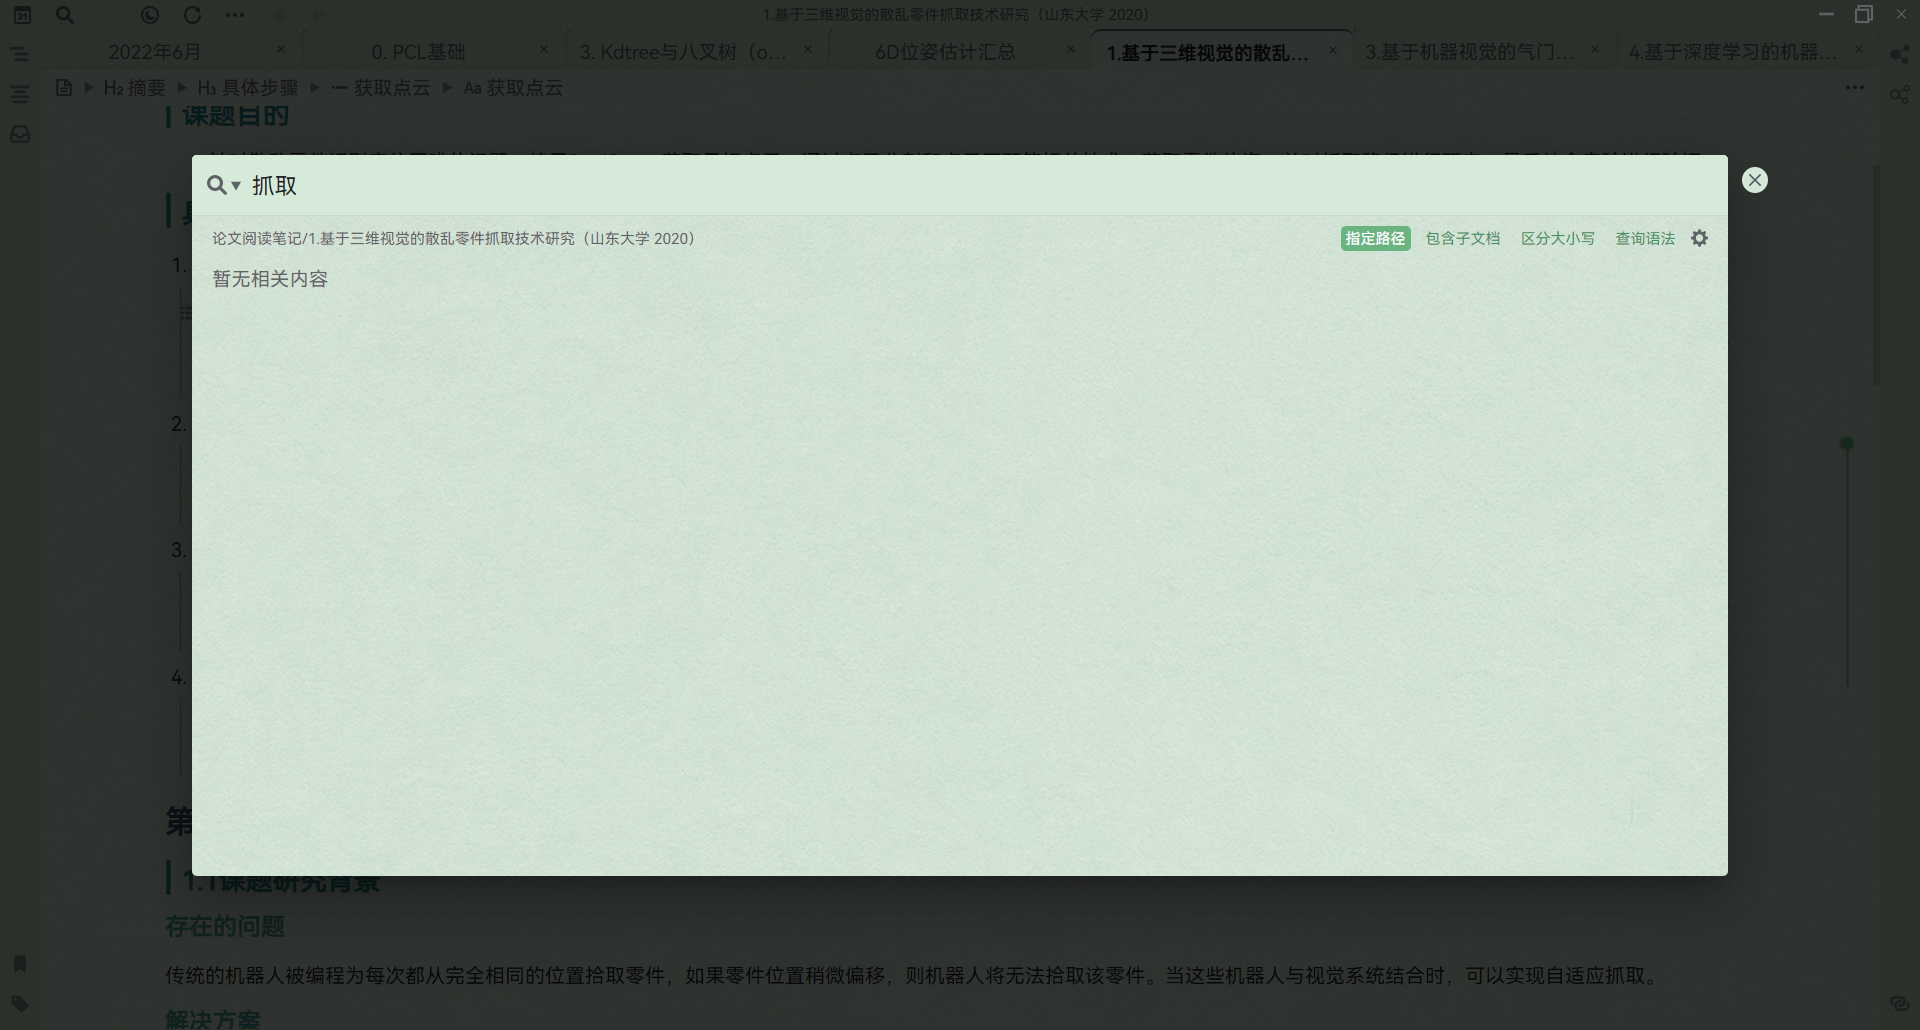Jump to H2 摘要 breadcrumb

pyautogui.click(x=135, y=88)
